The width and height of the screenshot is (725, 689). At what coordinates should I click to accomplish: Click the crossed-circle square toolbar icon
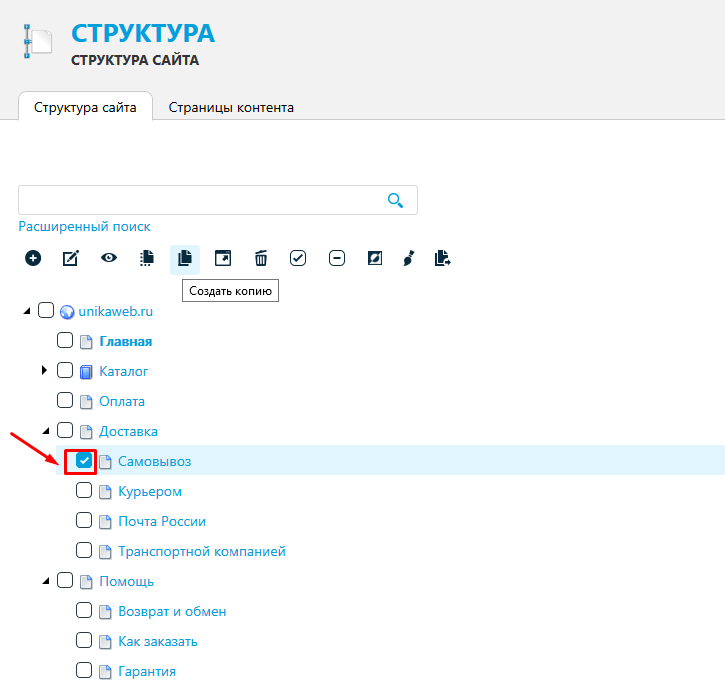point(375,258)
